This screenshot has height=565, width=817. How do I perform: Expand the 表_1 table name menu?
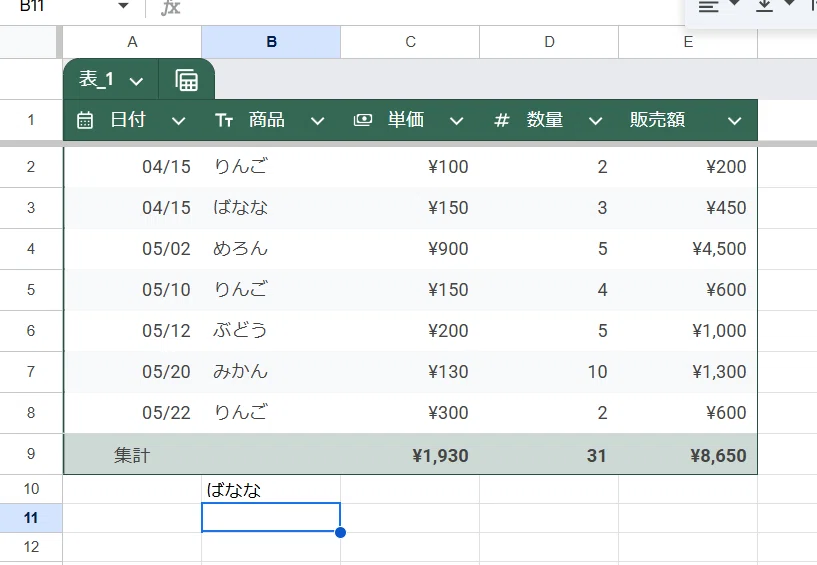(x=136, y=81)
